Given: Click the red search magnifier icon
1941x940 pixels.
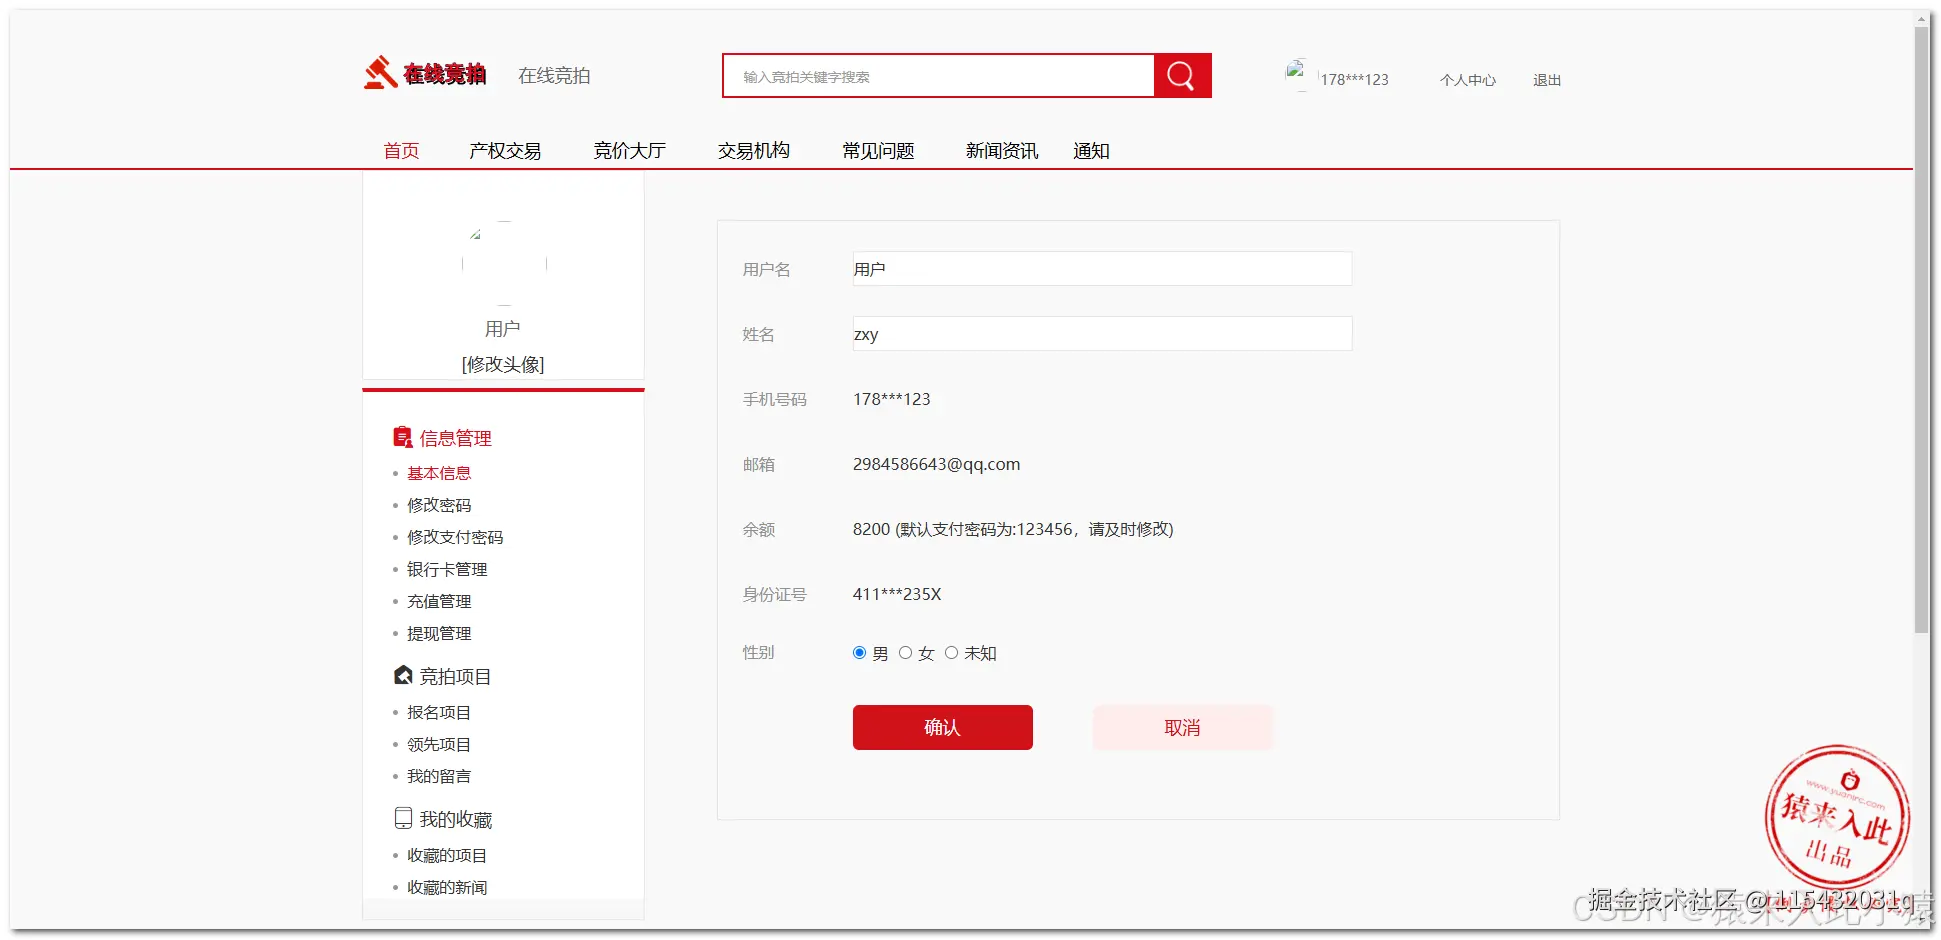Looking at the screenshot, I should tap(1181, 75).
